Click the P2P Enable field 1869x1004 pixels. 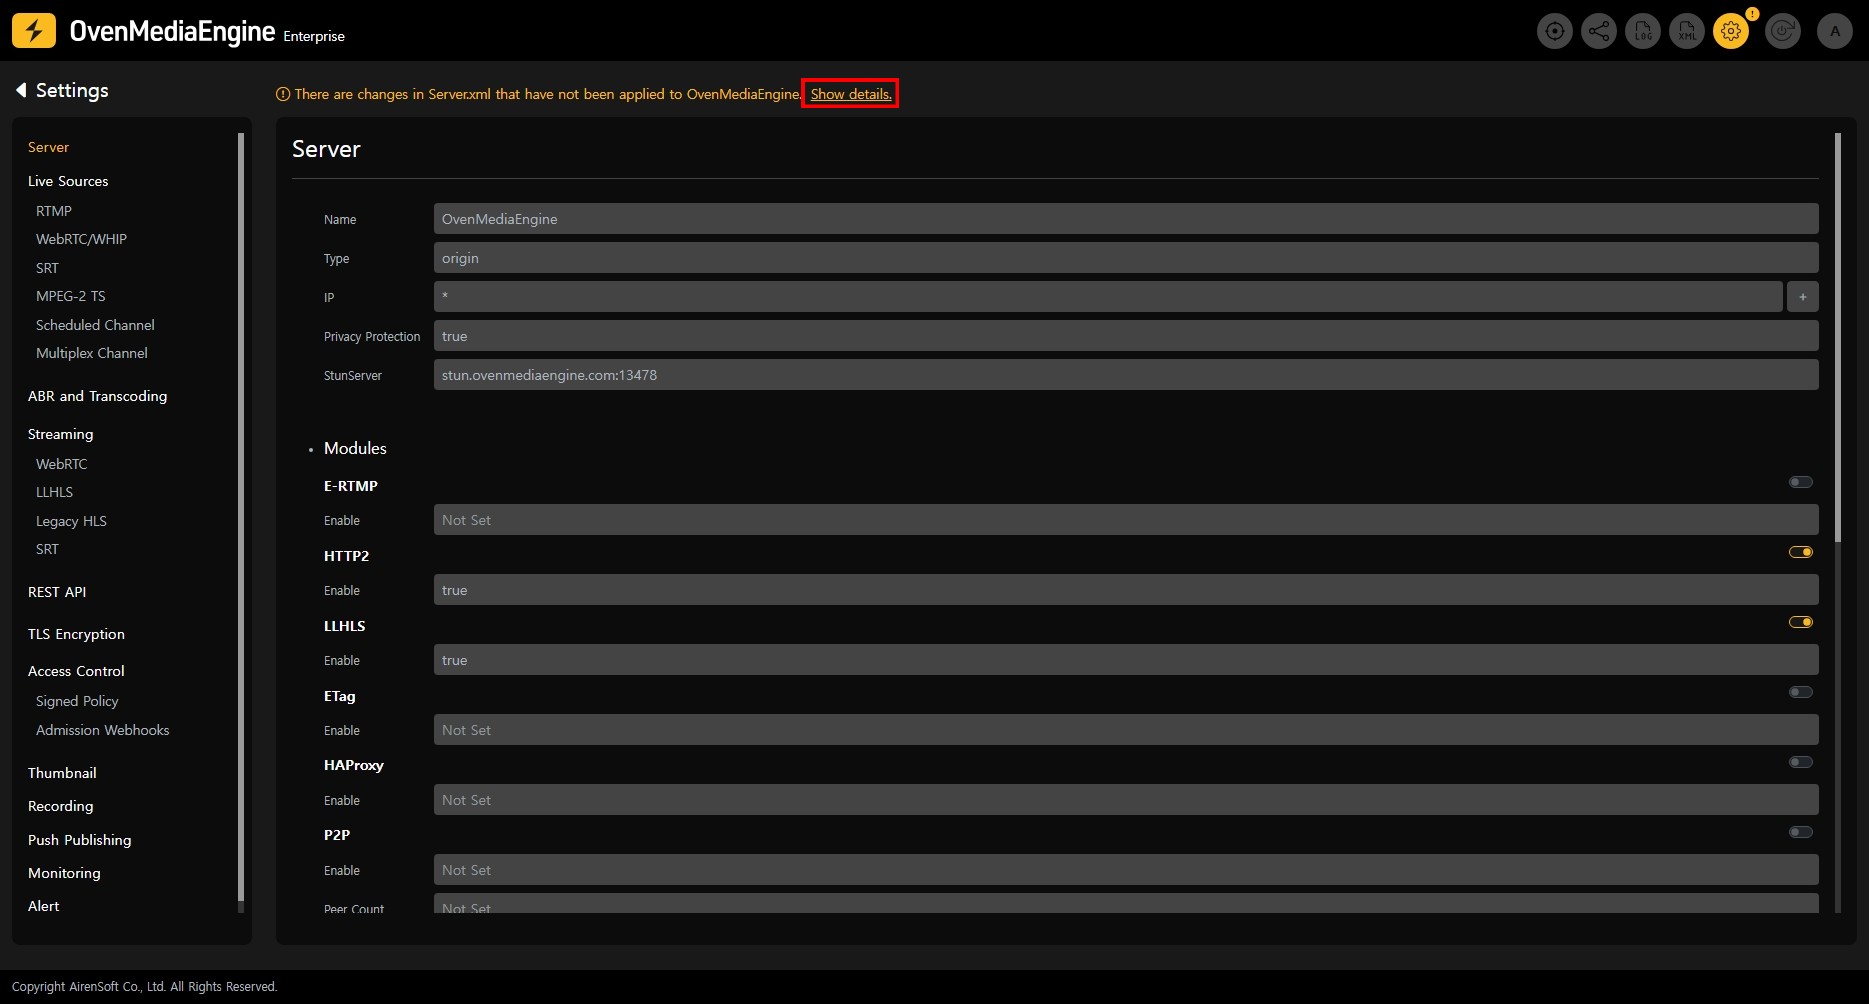point(1126,870)
